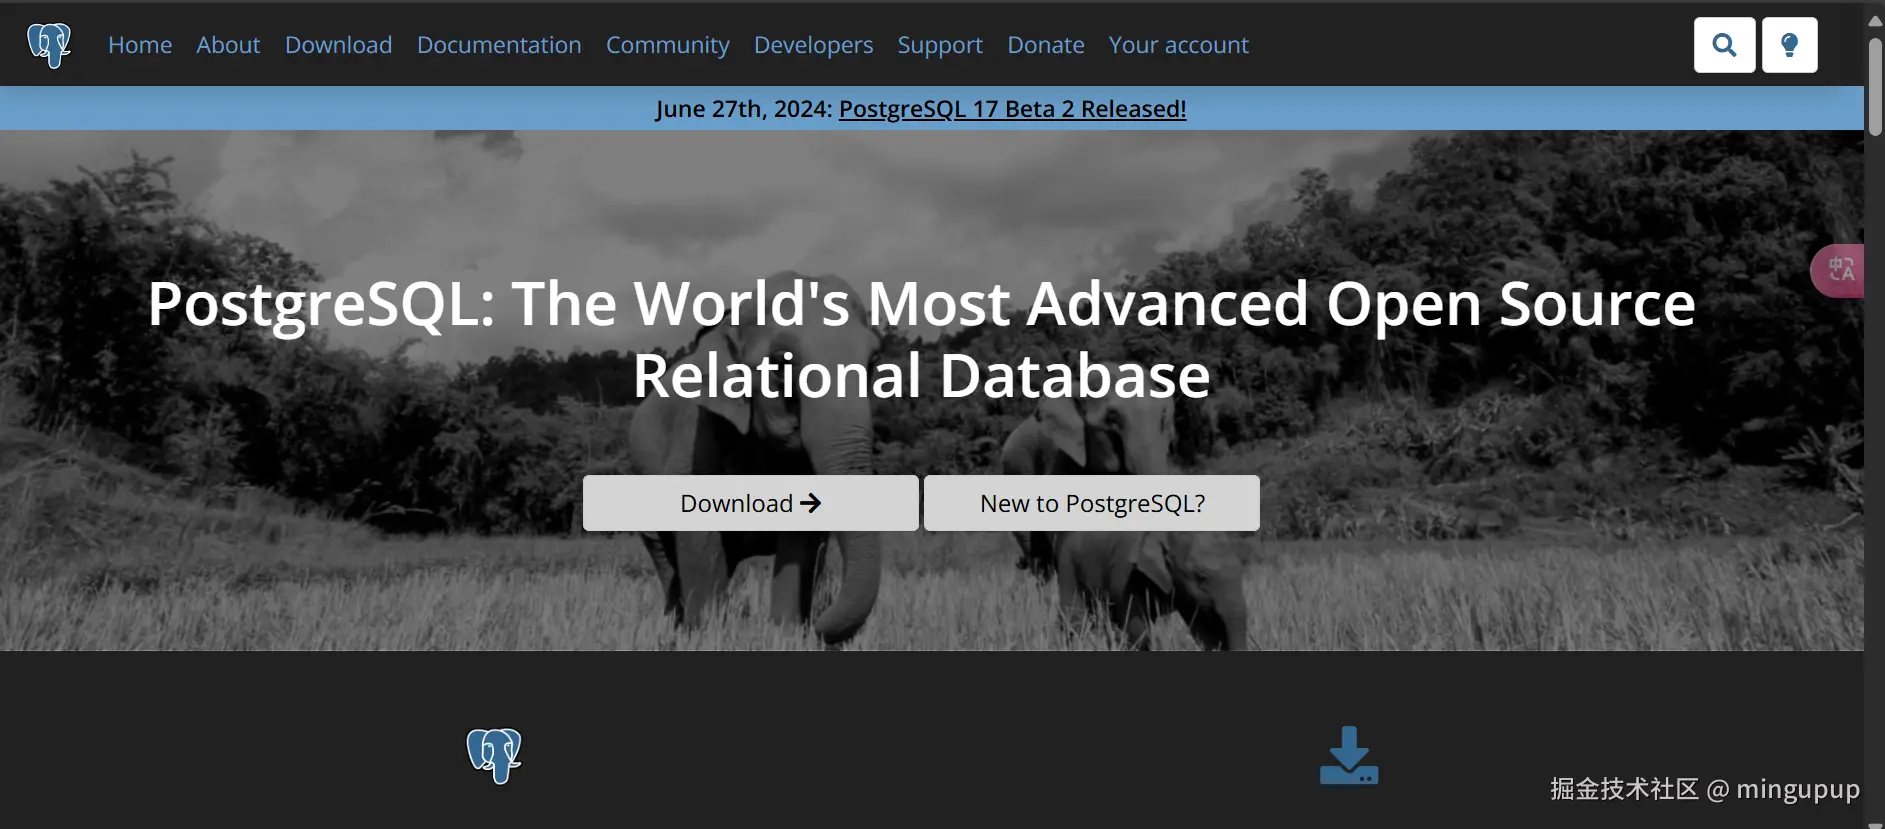Open the Donate nav item
The width and height of the screenshot is (1885, 829).
click(x=1046, y=45)
